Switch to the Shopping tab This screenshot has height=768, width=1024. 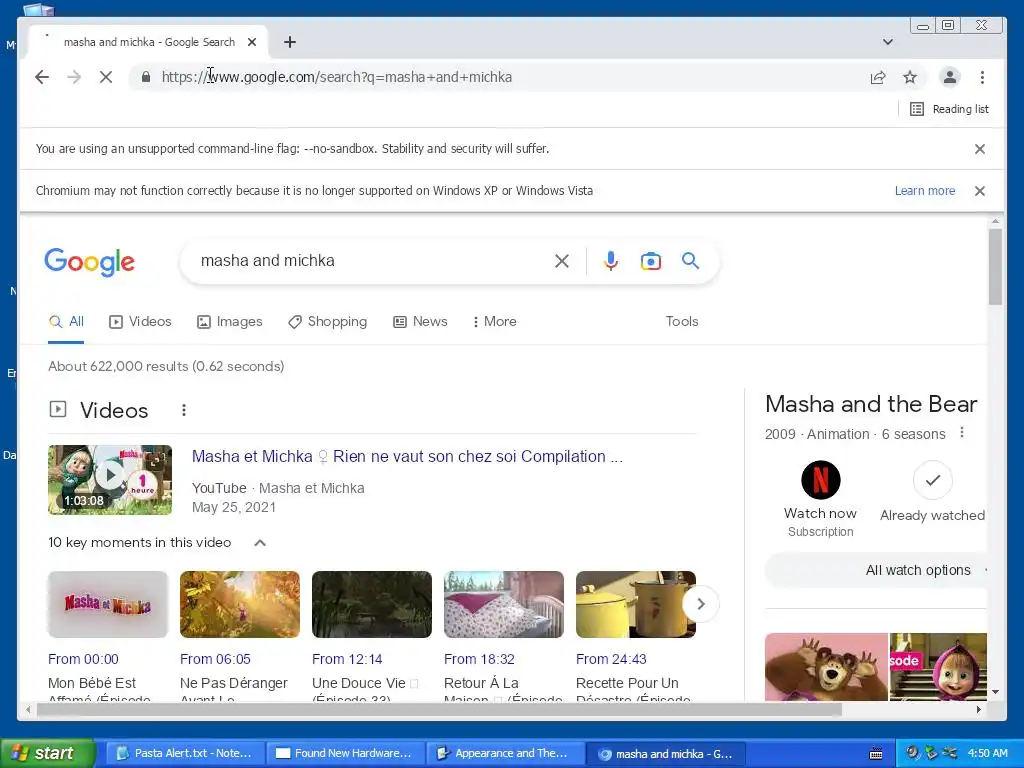click(x=328, y=321)
